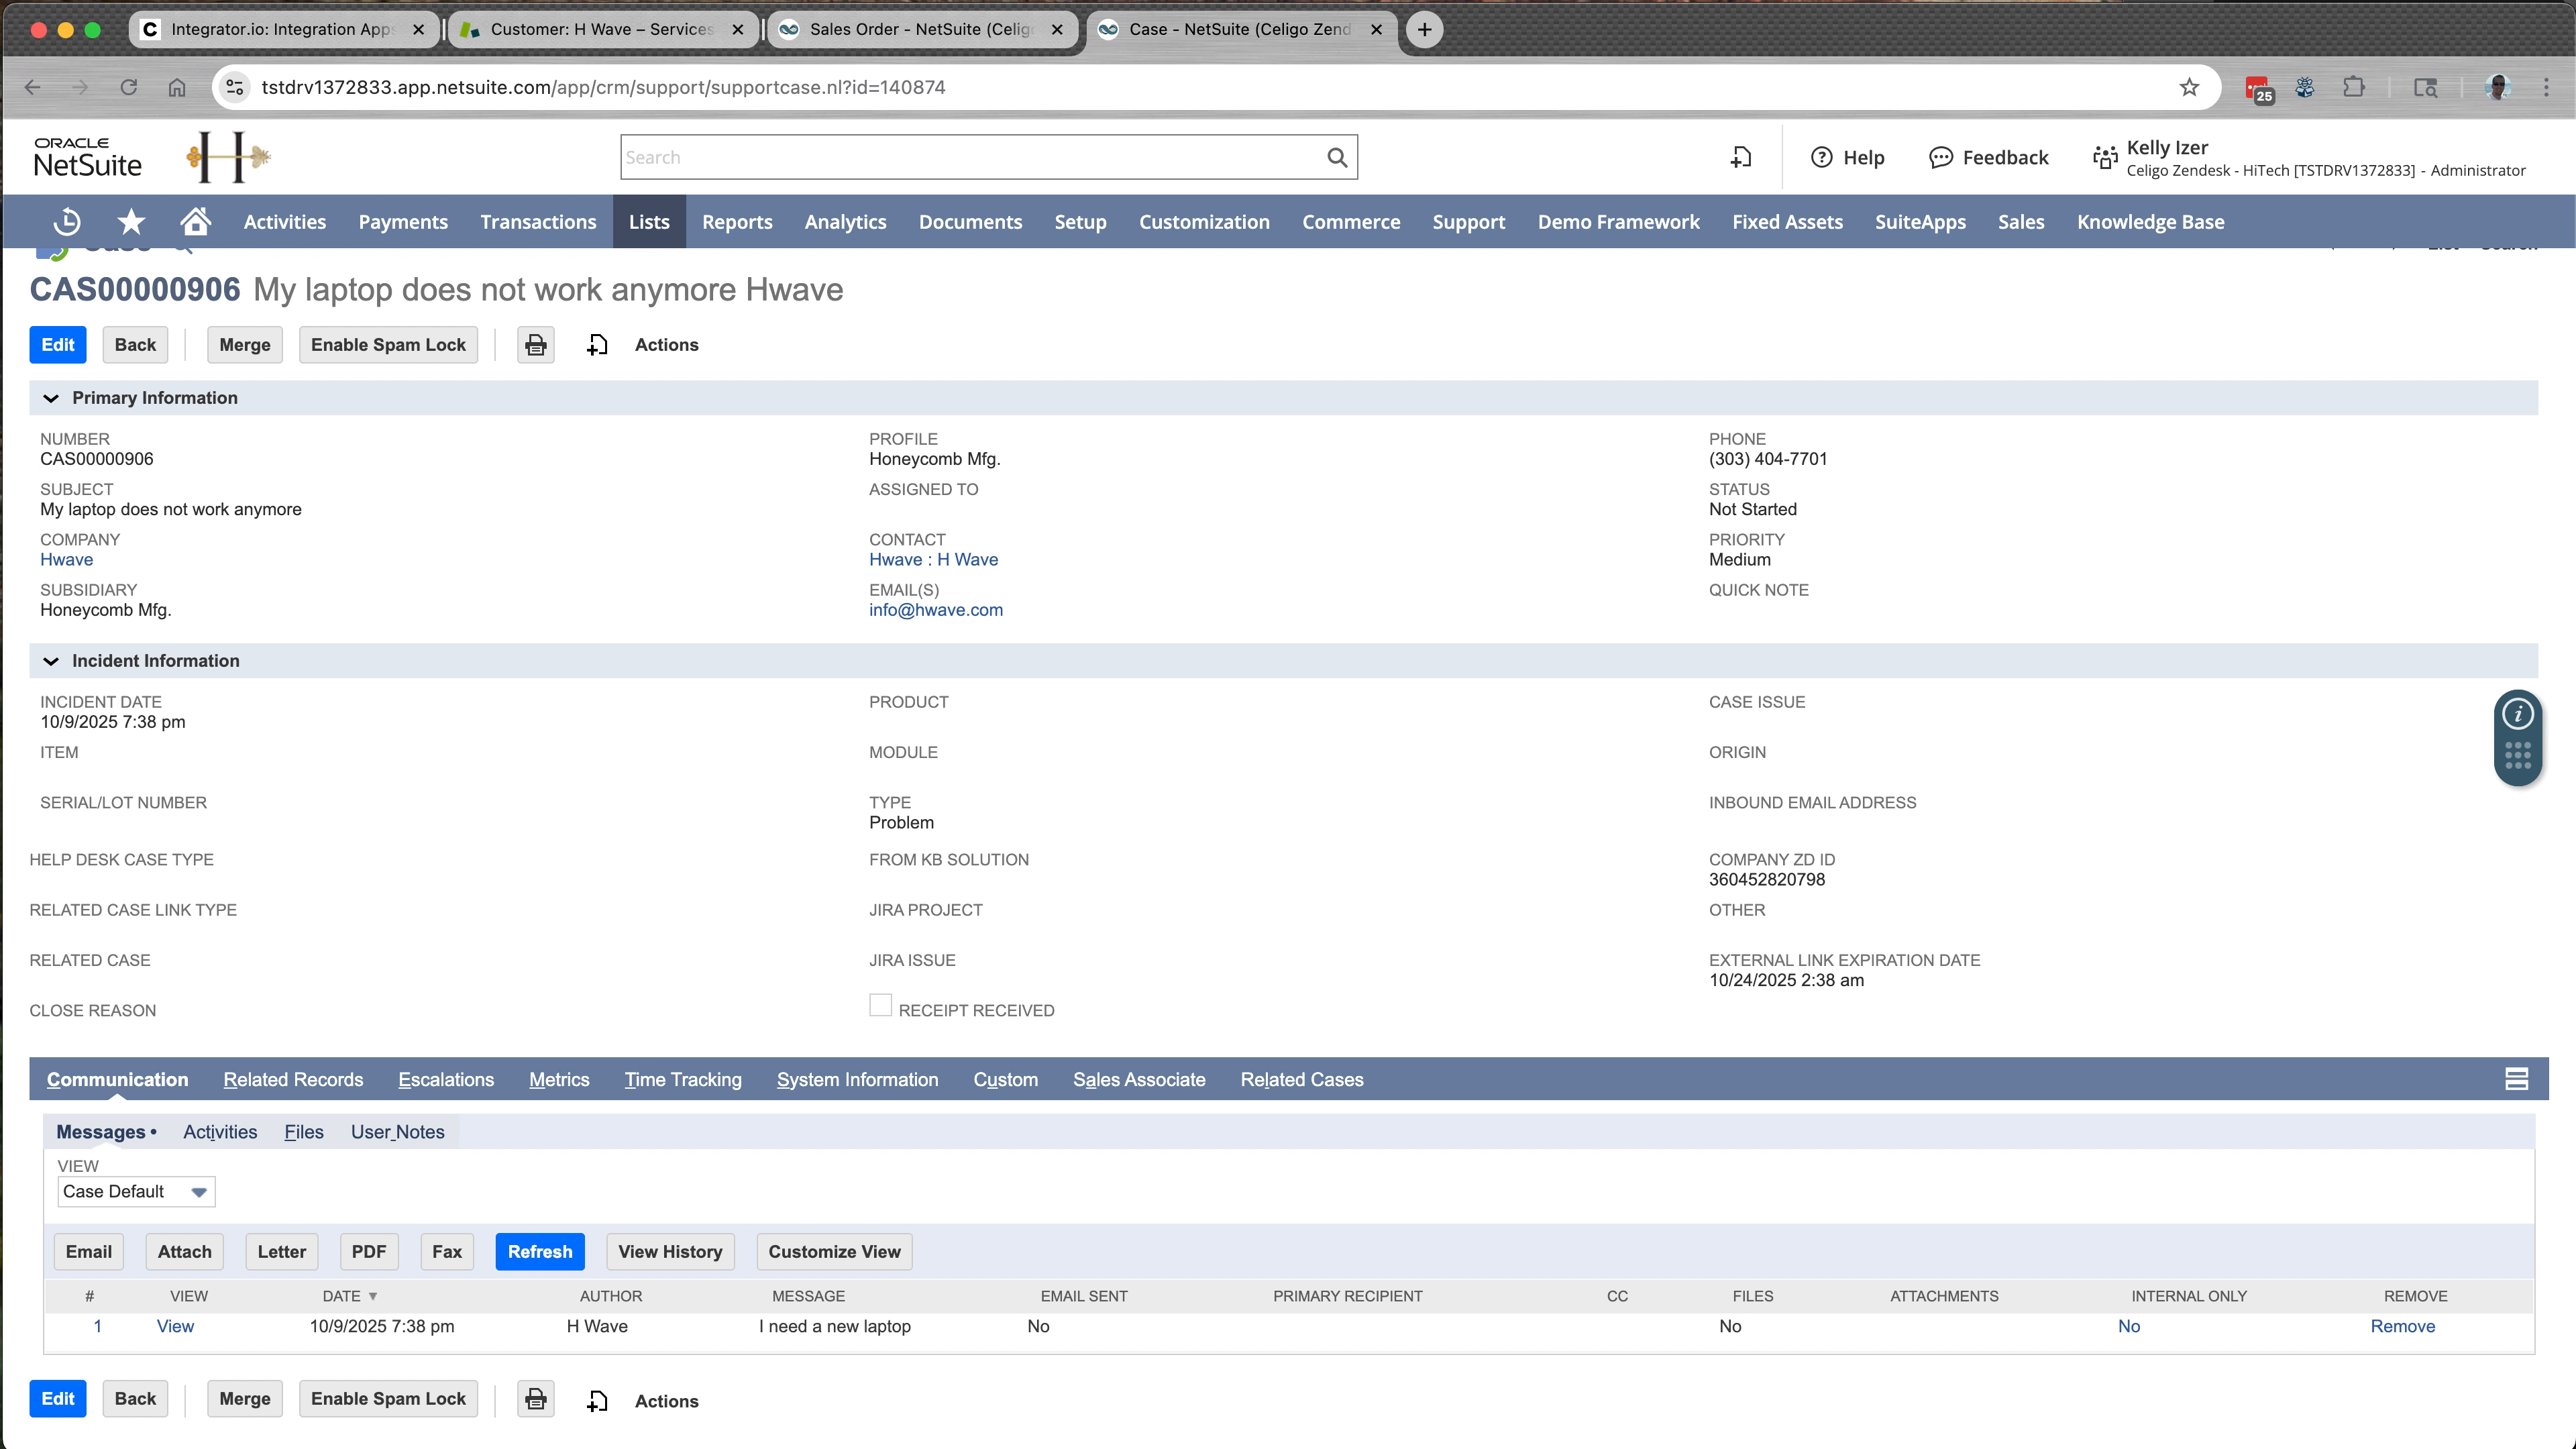Collapse the Primary Information section
Image resolution: width=2576 pixels, height=1449 pixels.
(51, 397)
